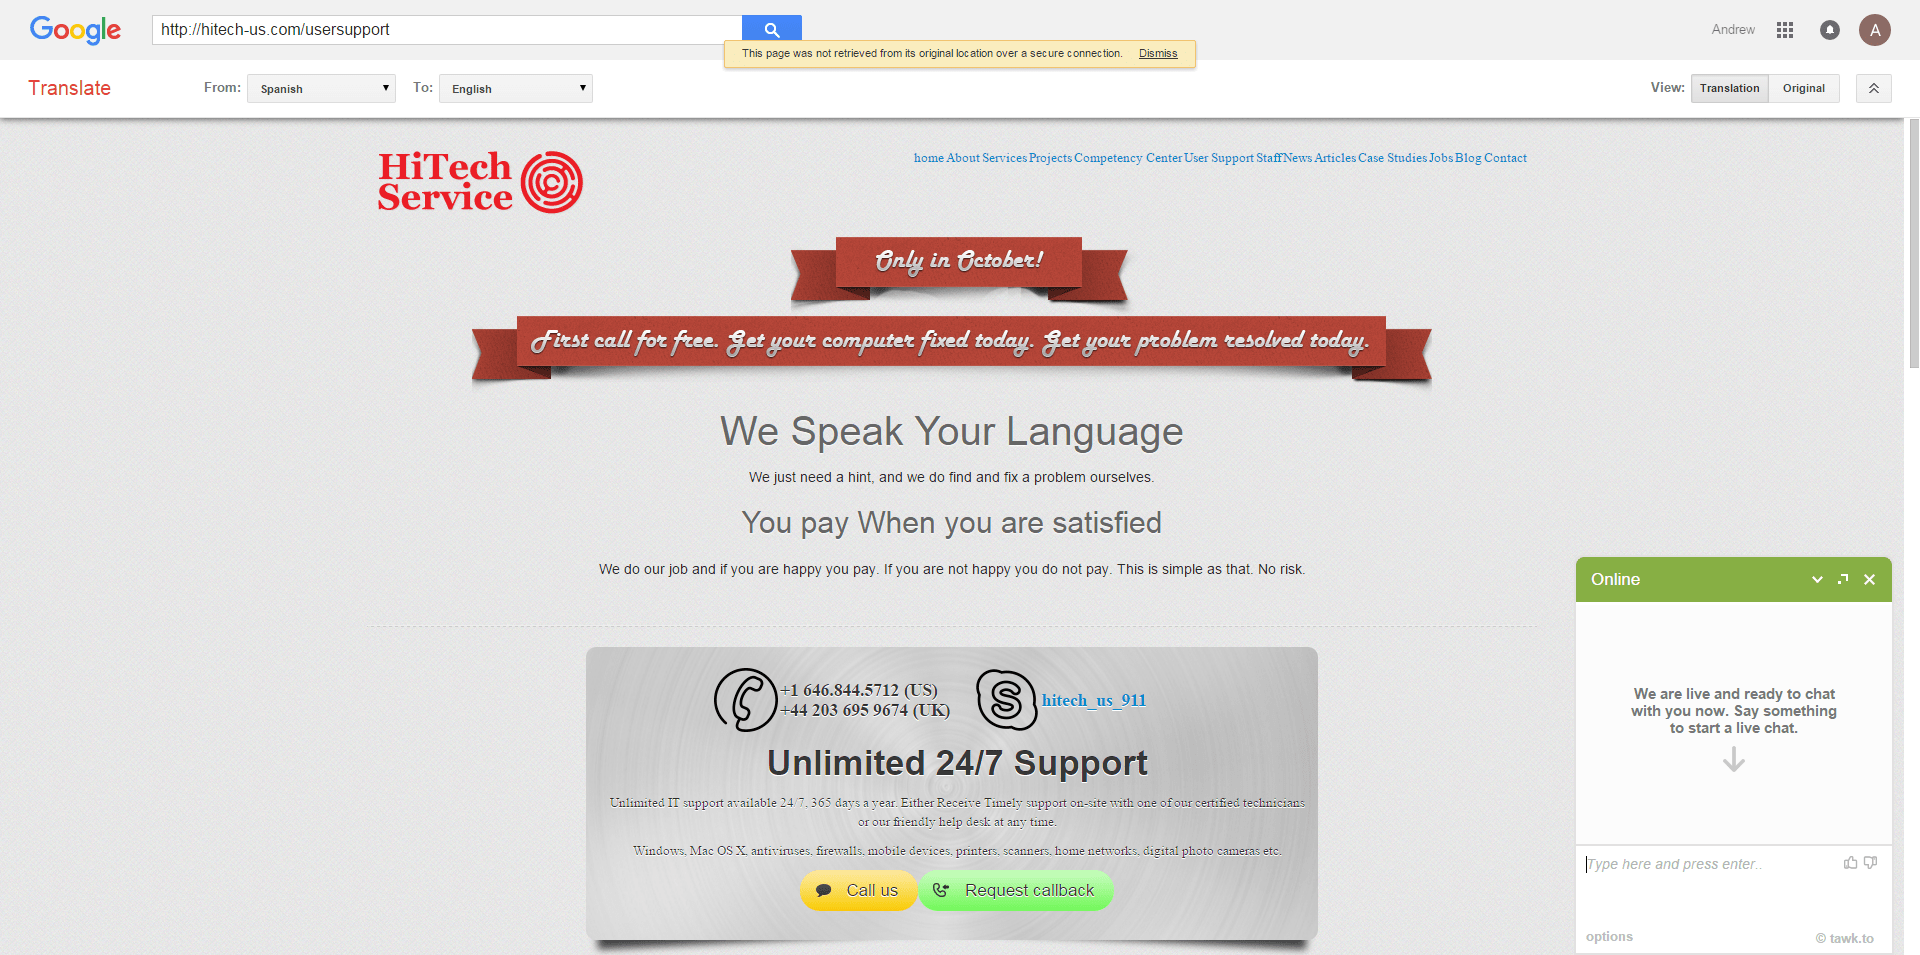Click the hitech_us_911 Skype icon
This screenshot has height=955, width=1920.
click(1006, 700)
